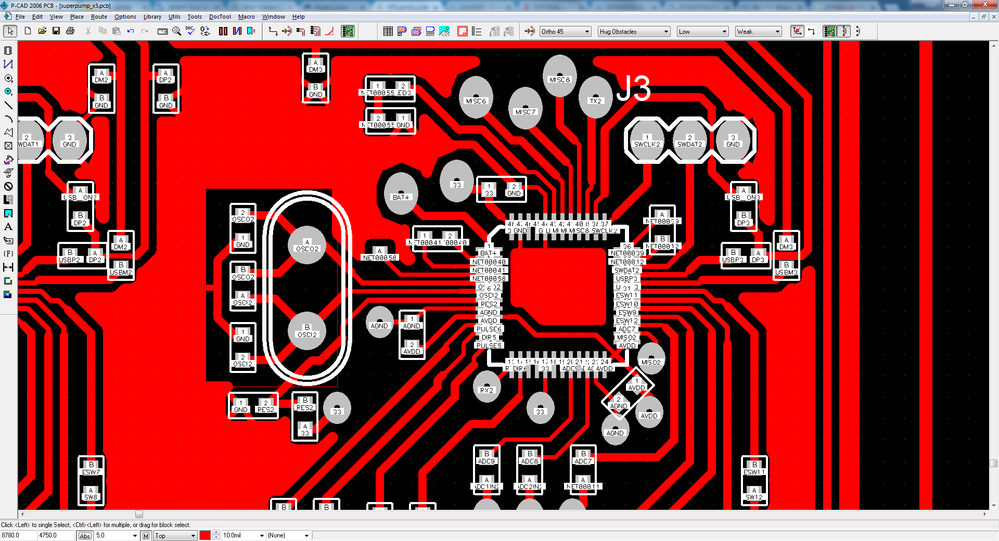Activate the zoom magnifier tool

[176, 31]
